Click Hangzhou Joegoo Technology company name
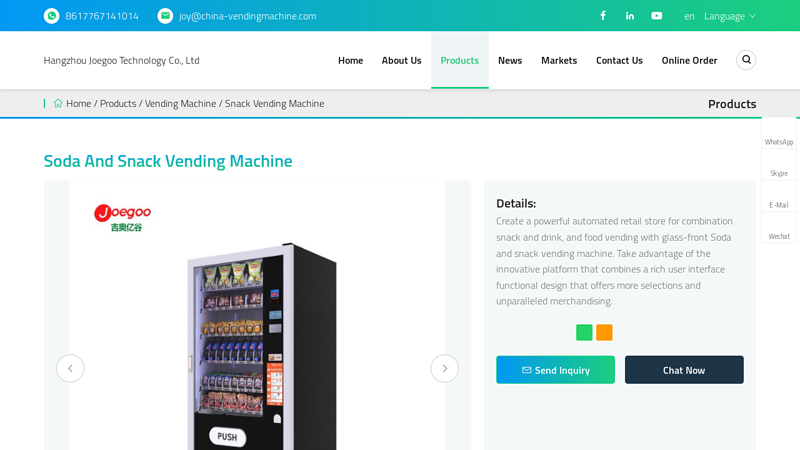 pos(121,60)
